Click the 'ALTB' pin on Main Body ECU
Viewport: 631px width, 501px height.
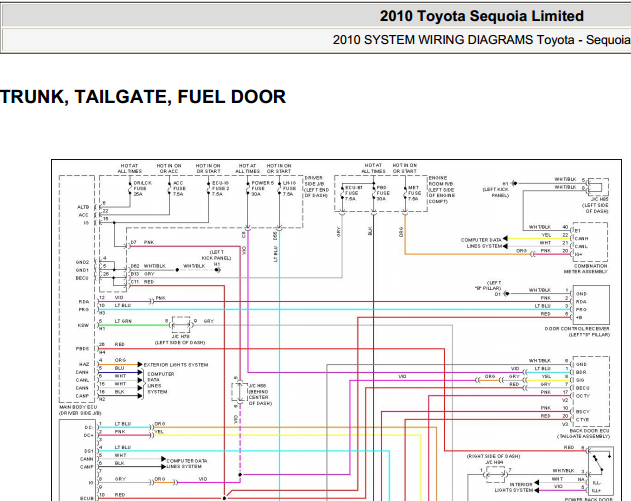pos(83,207)
